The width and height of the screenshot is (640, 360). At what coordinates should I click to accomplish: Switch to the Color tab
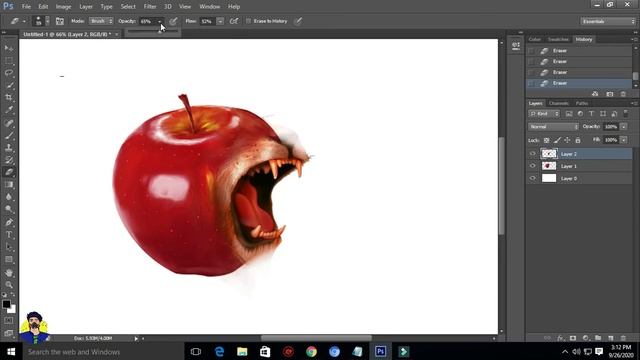pyautogui.click(x=535, y=40)
